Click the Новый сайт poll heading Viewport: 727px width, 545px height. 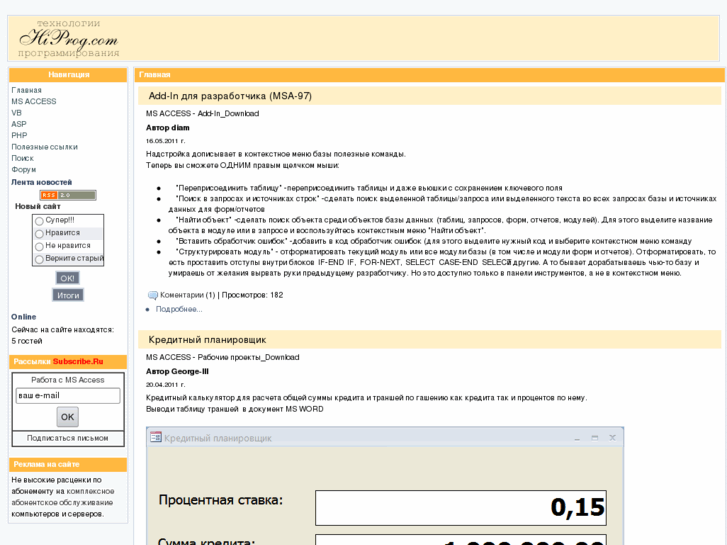click(x=38, y=206)
